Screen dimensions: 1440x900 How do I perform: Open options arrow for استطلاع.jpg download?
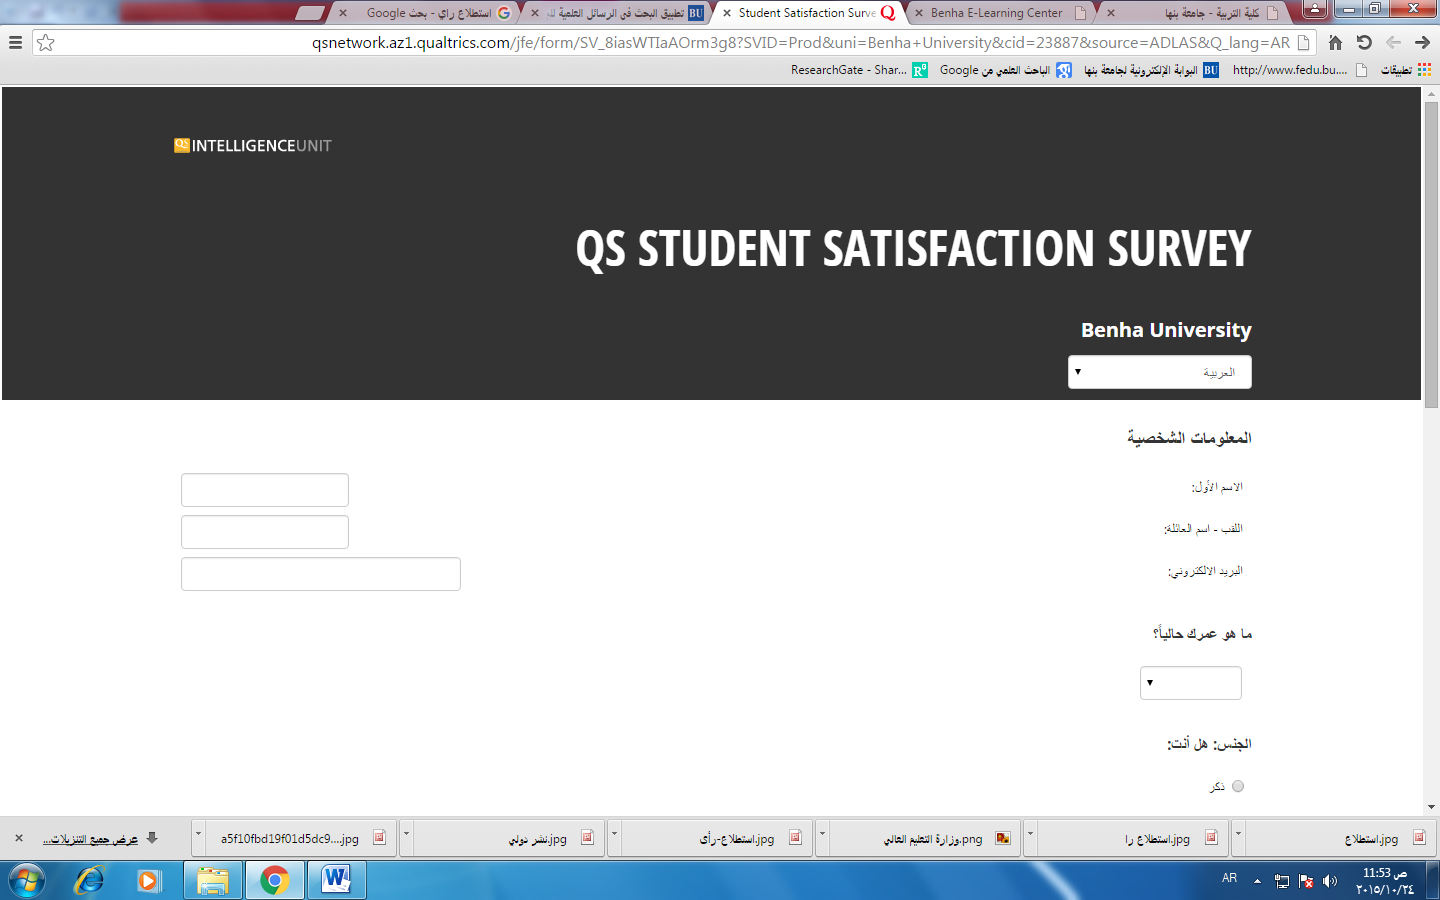pyautogui.click(x=1238, y=838)
